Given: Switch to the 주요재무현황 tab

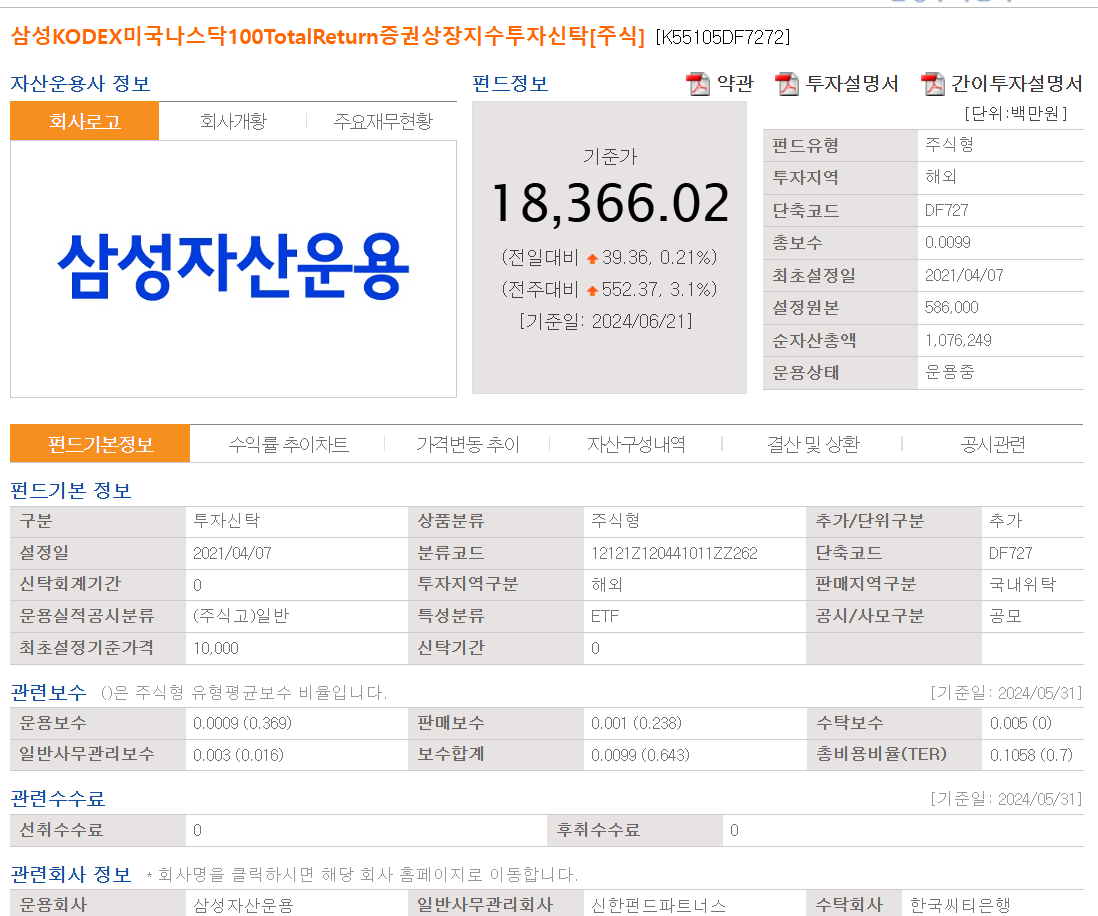Looking at the screenshot, I should point(383,121).
